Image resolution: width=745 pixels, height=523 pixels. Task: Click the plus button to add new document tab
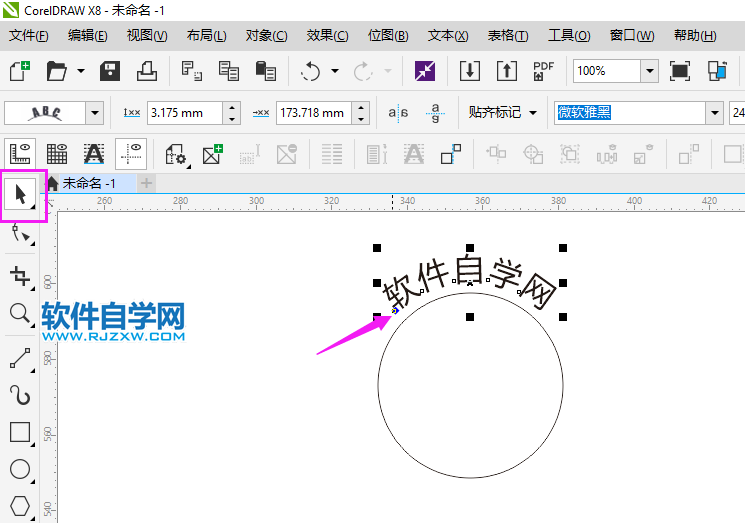tap(147, 183)
